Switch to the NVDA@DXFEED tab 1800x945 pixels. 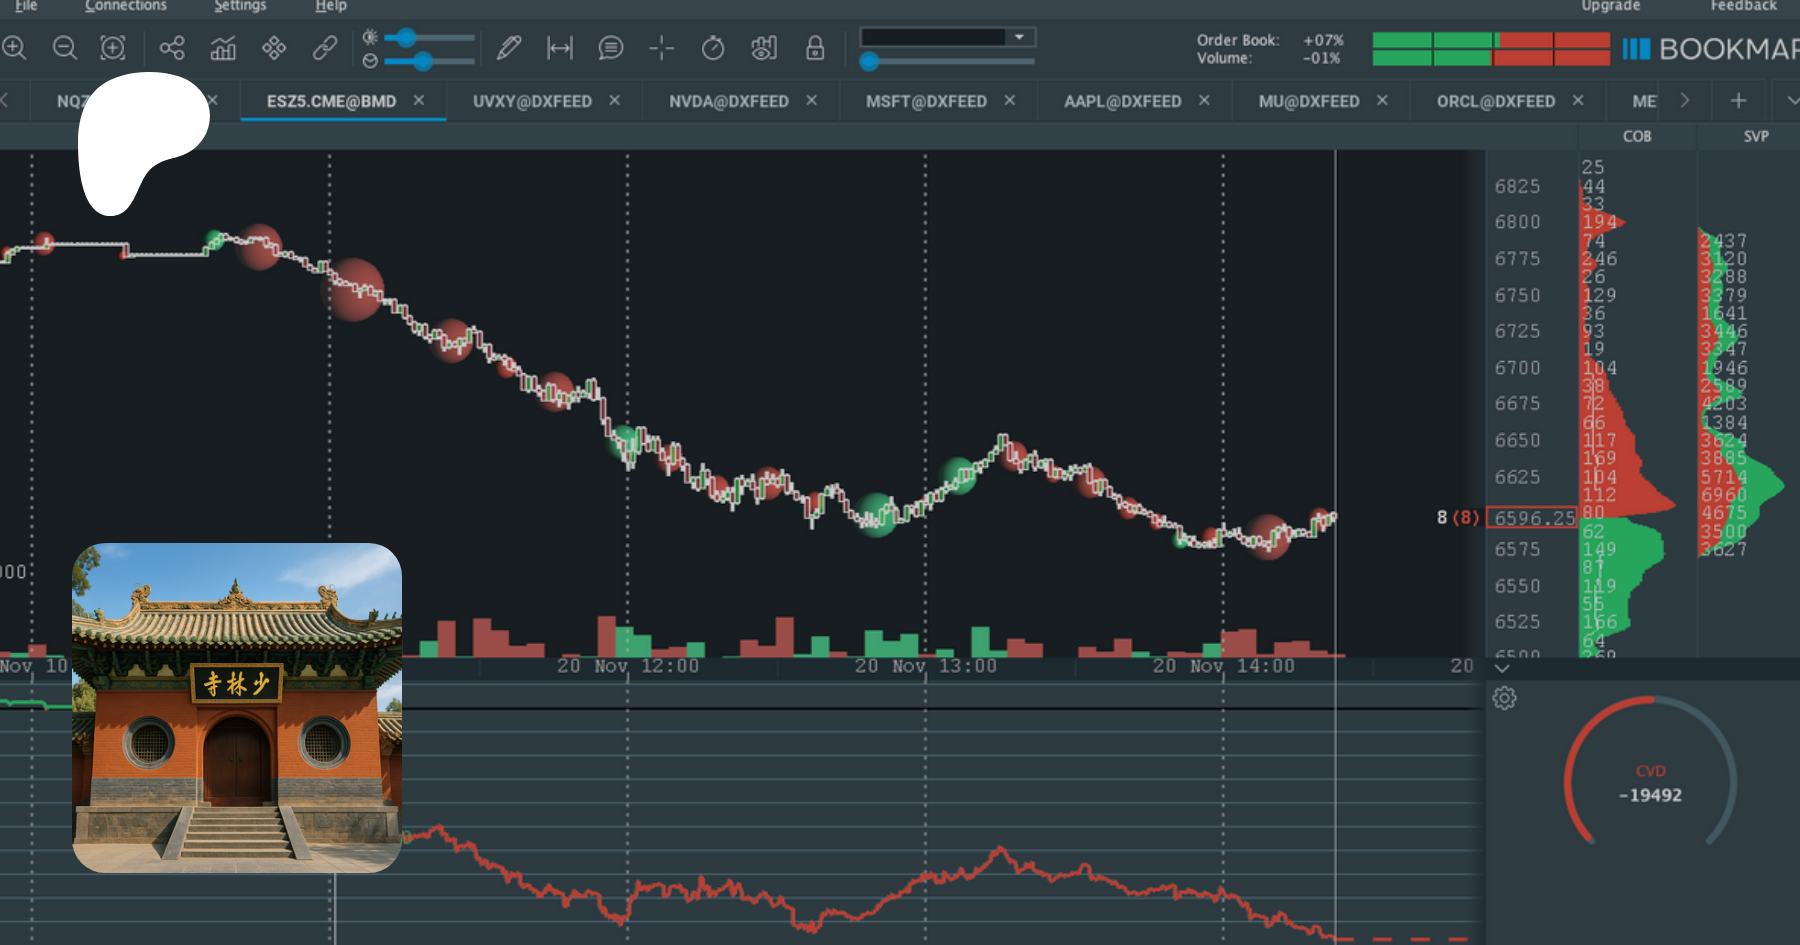point(728,101)
